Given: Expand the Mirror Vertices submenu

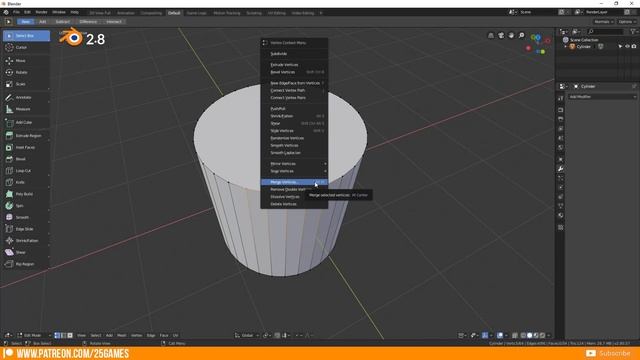Looking at the screenshot, I should coord(294,164).
